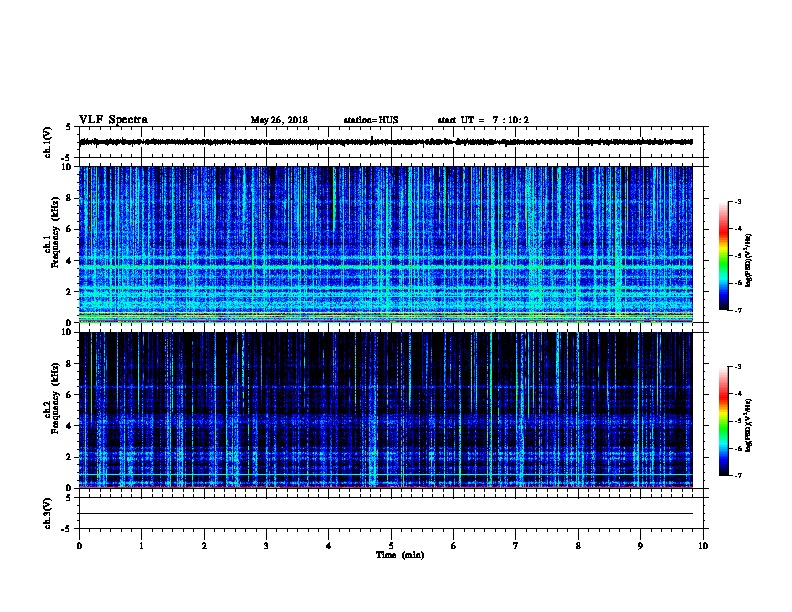Click the 'ch.1(V)' waveform axis label

click(48, 142)
